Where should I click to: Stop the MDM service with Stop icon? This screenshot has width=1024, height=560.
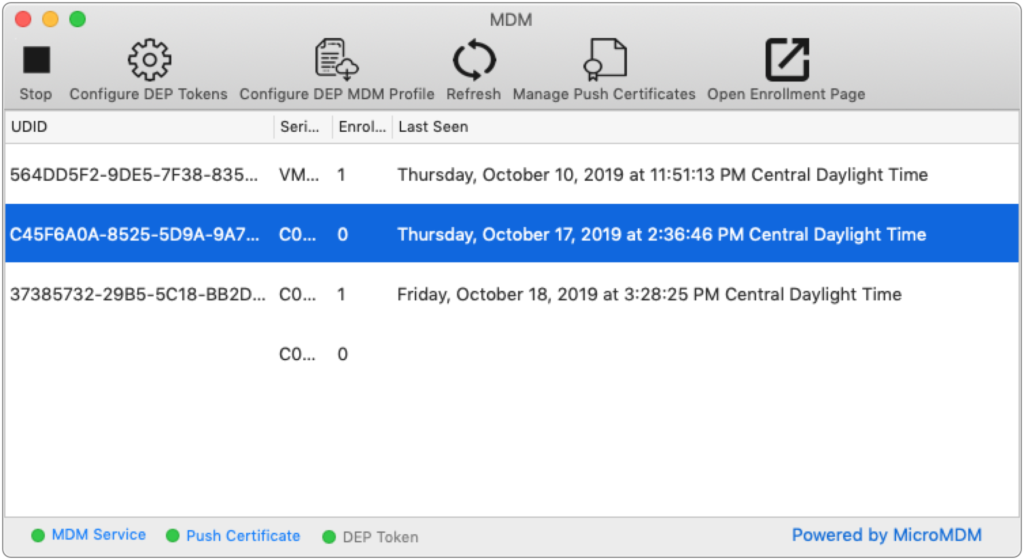point(36,60)
